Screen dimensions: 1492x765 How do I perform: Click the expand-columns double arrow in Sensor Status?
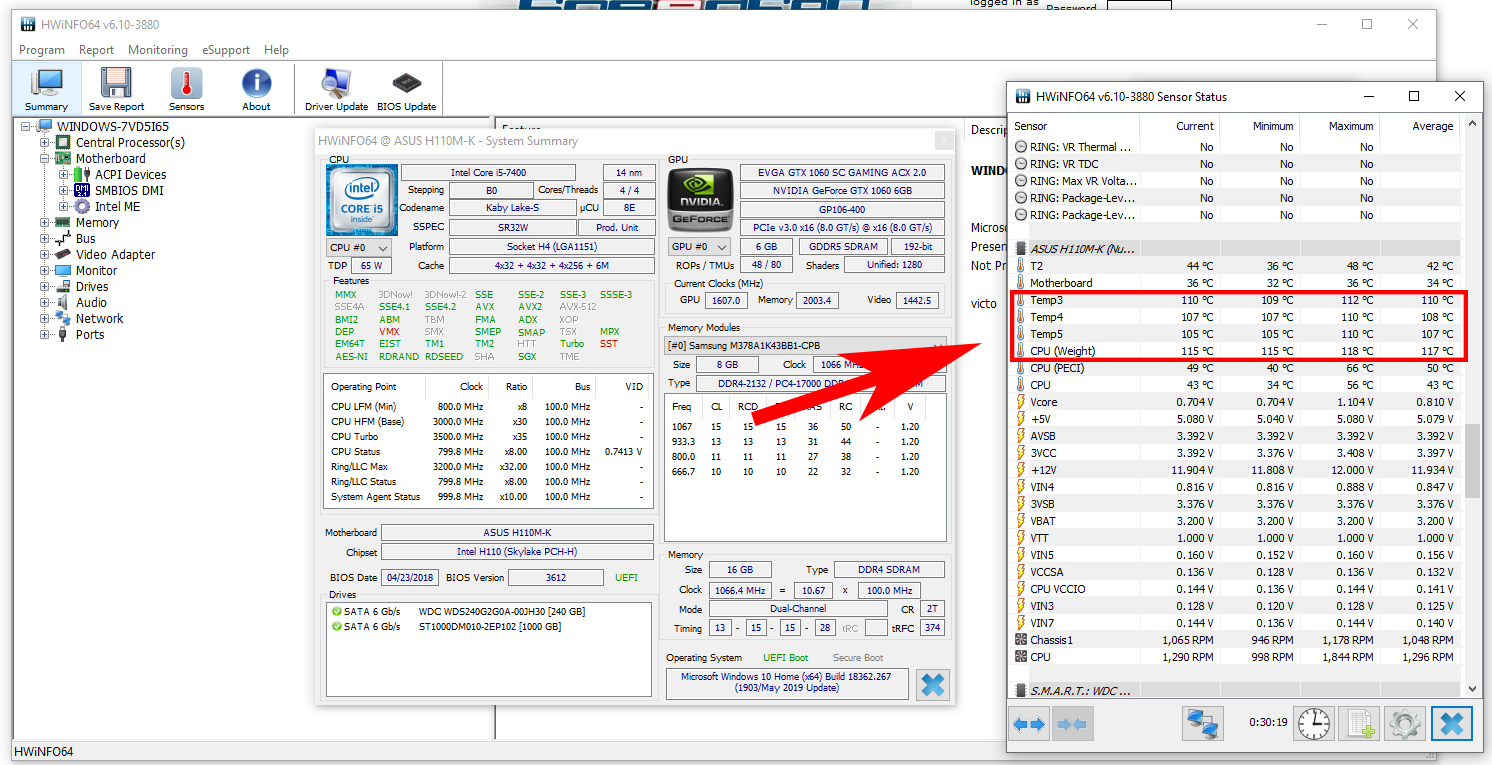(1029, 723)
